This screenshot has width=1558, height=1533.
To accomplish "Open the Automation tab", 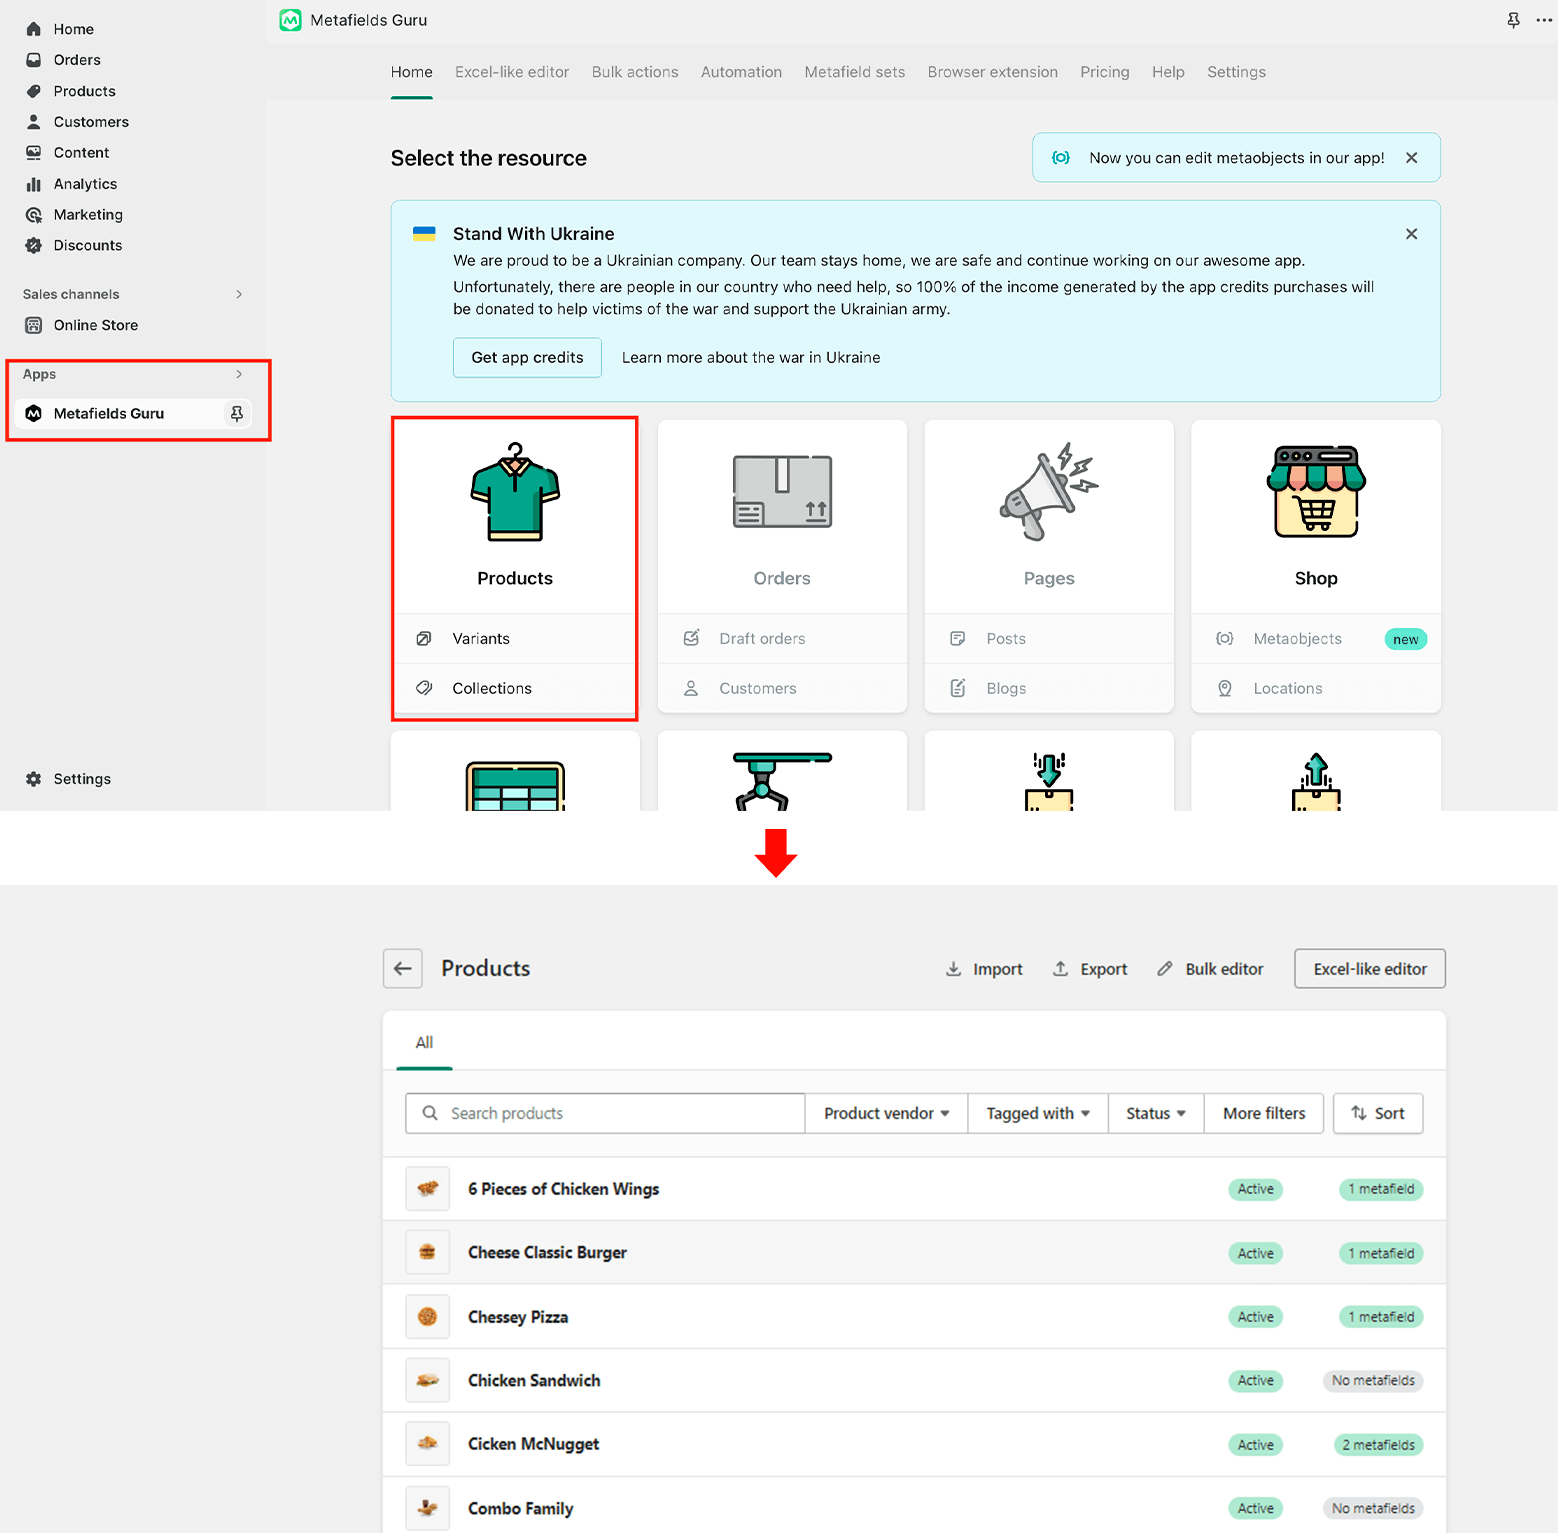I will [x=741, y=72].
